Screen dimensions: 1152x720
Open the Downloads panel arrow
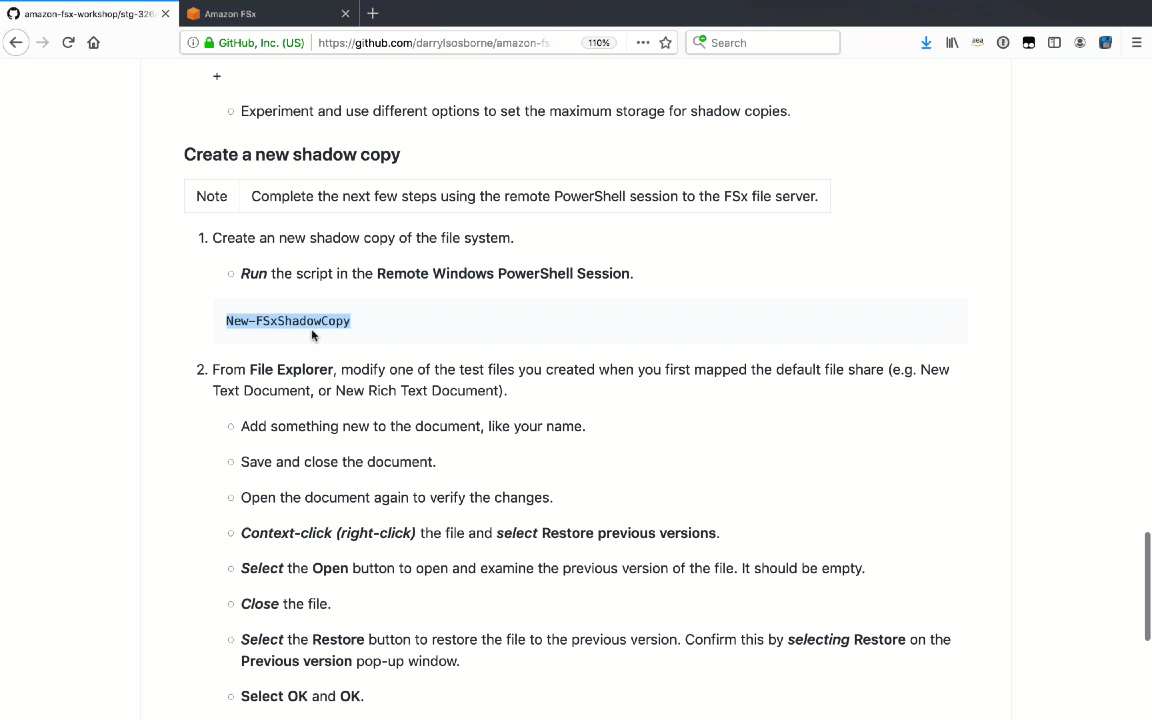[926, 43]
